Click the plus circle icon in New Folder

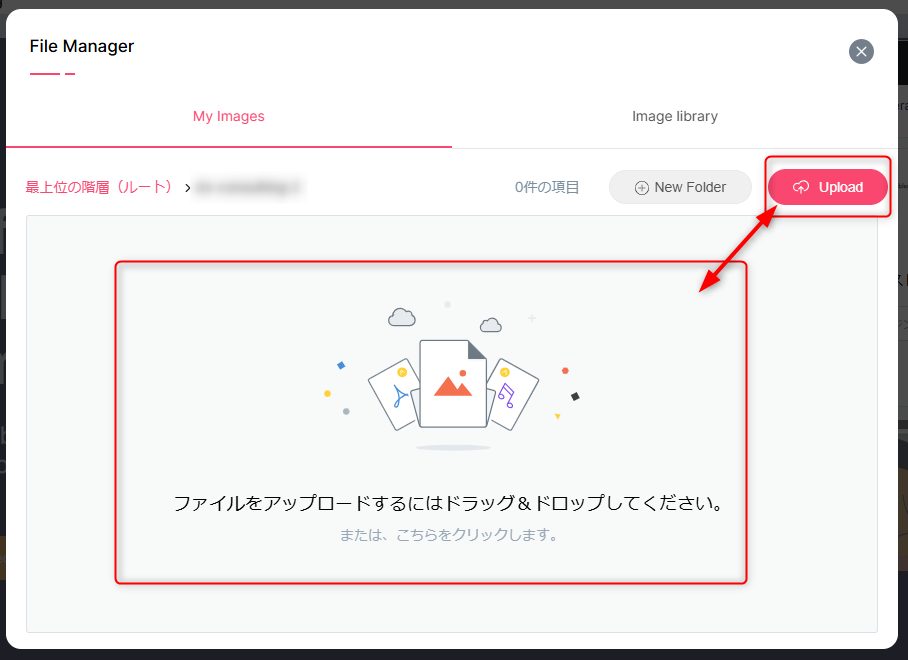[642, 188]
